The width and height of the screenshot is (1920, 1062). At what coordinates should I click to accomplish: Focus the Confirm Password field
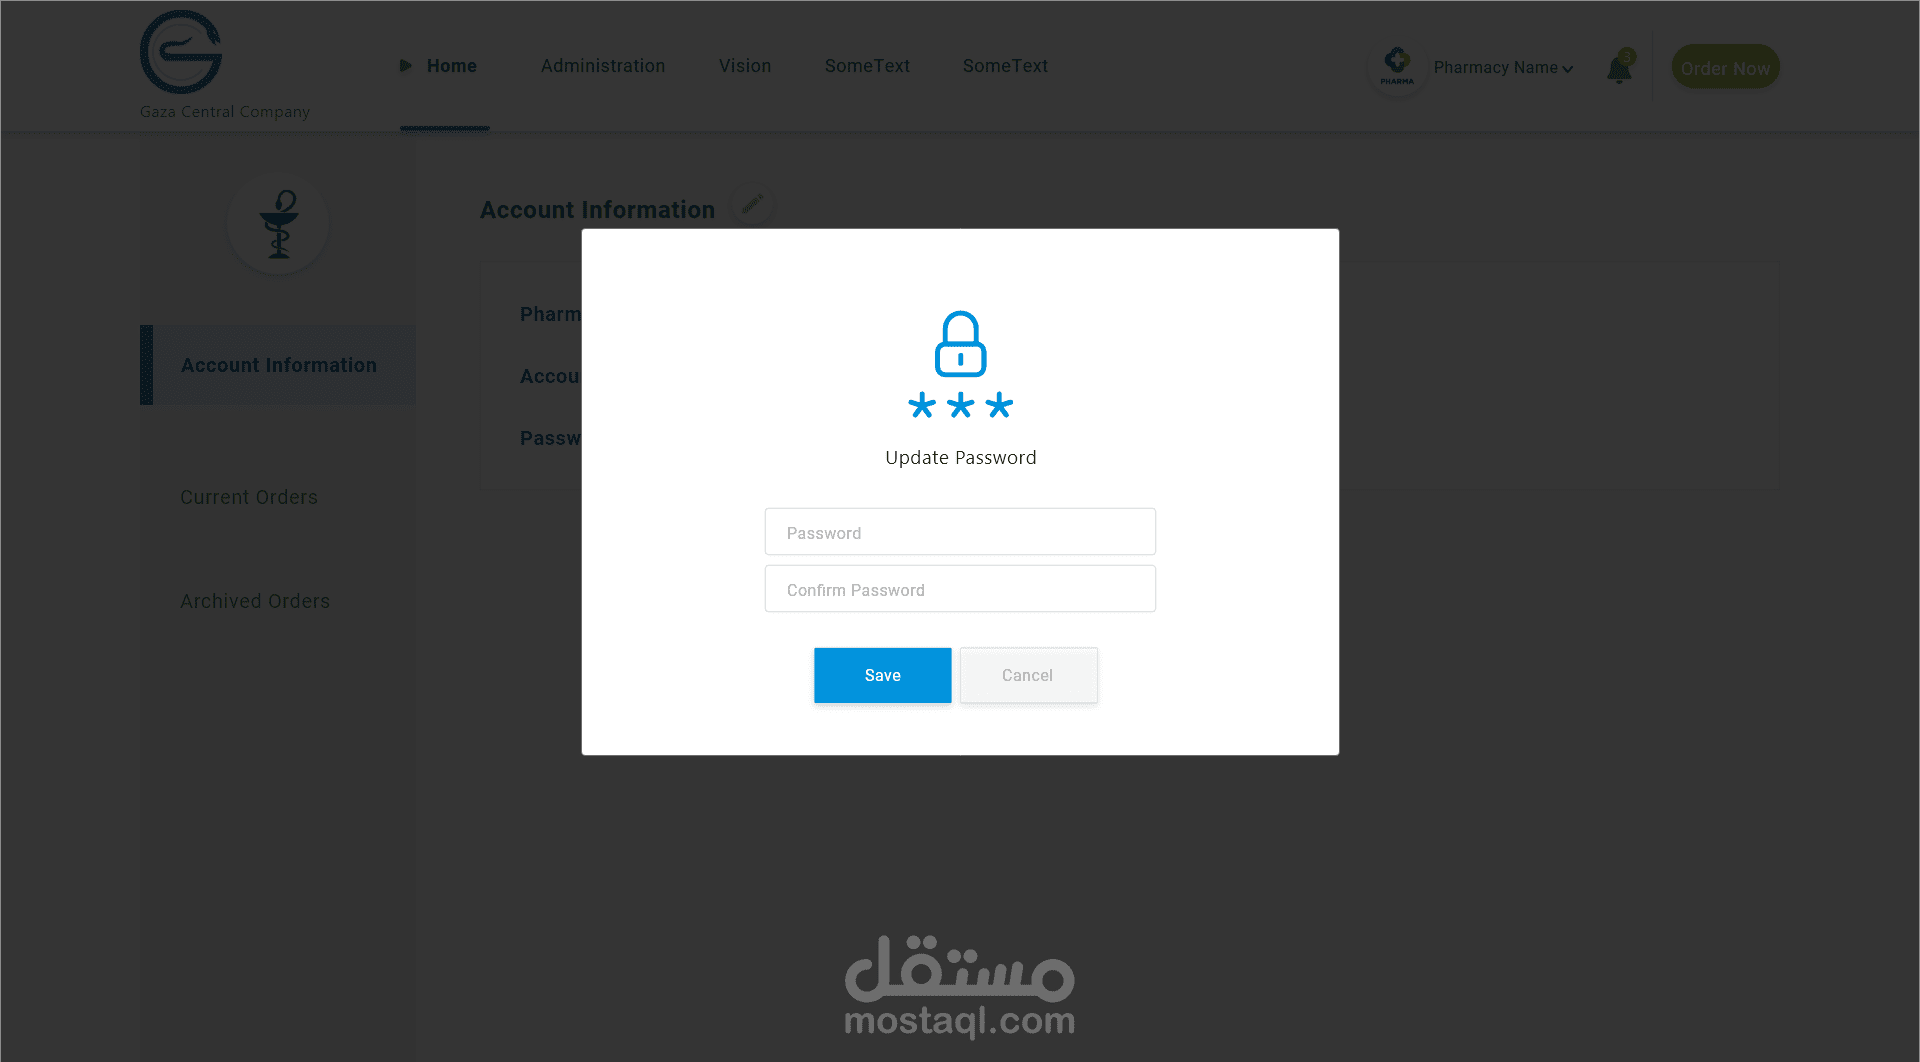tap(960, 589)
